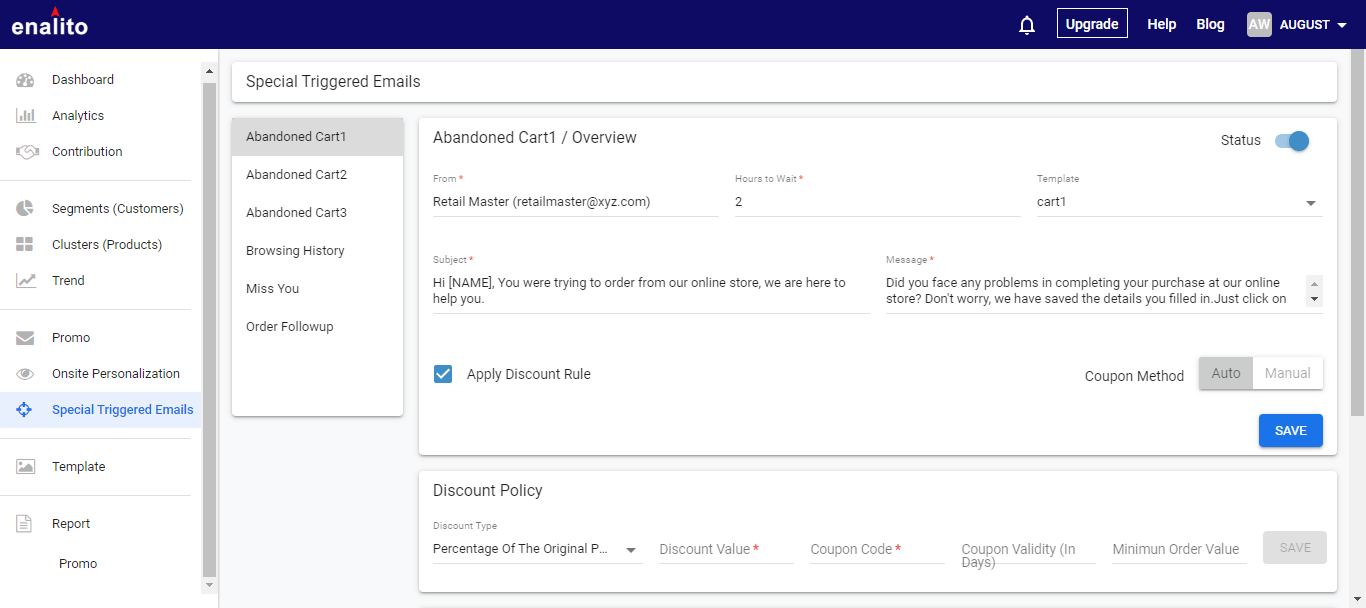The height and width of the screenshot is (608, 1366).
Task: Click the Onsite Personalization eye icon
Action: click(x=26, y=374)
